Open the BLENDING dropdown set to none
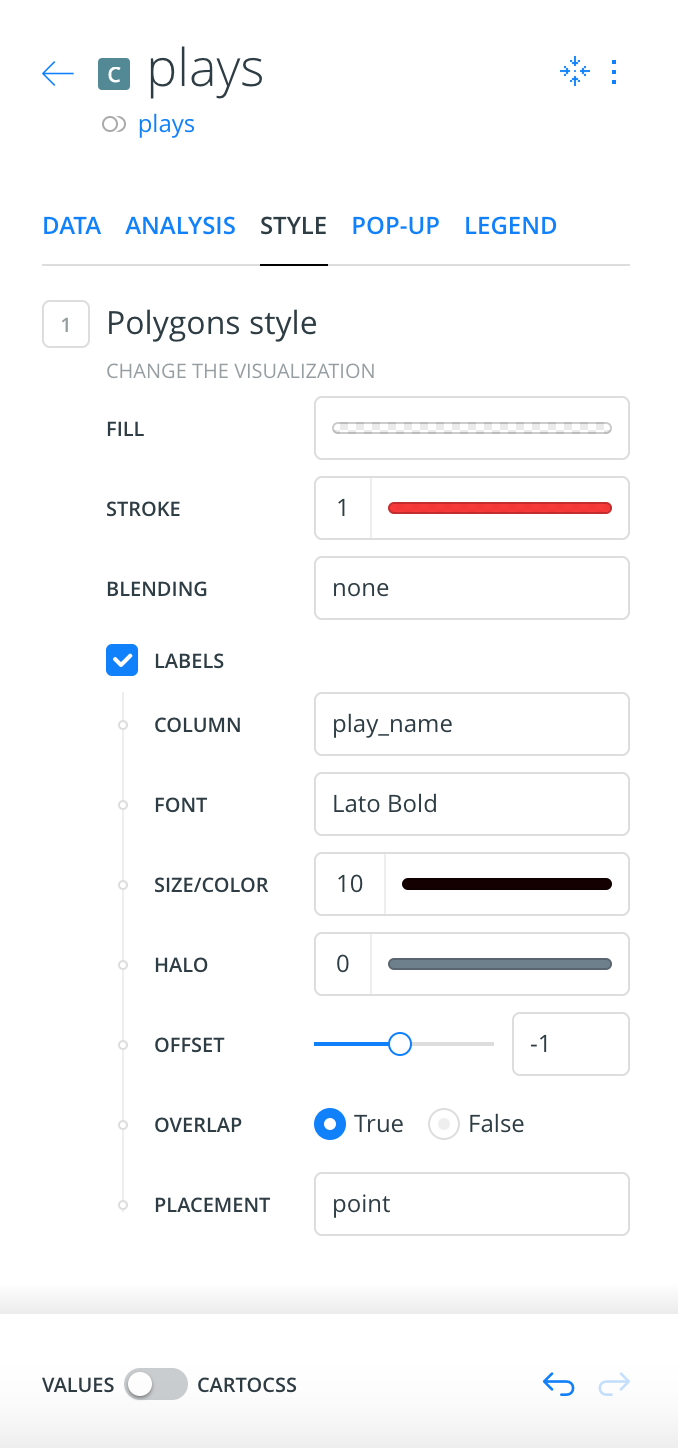Screen dimensions: 678x1448 472,588
